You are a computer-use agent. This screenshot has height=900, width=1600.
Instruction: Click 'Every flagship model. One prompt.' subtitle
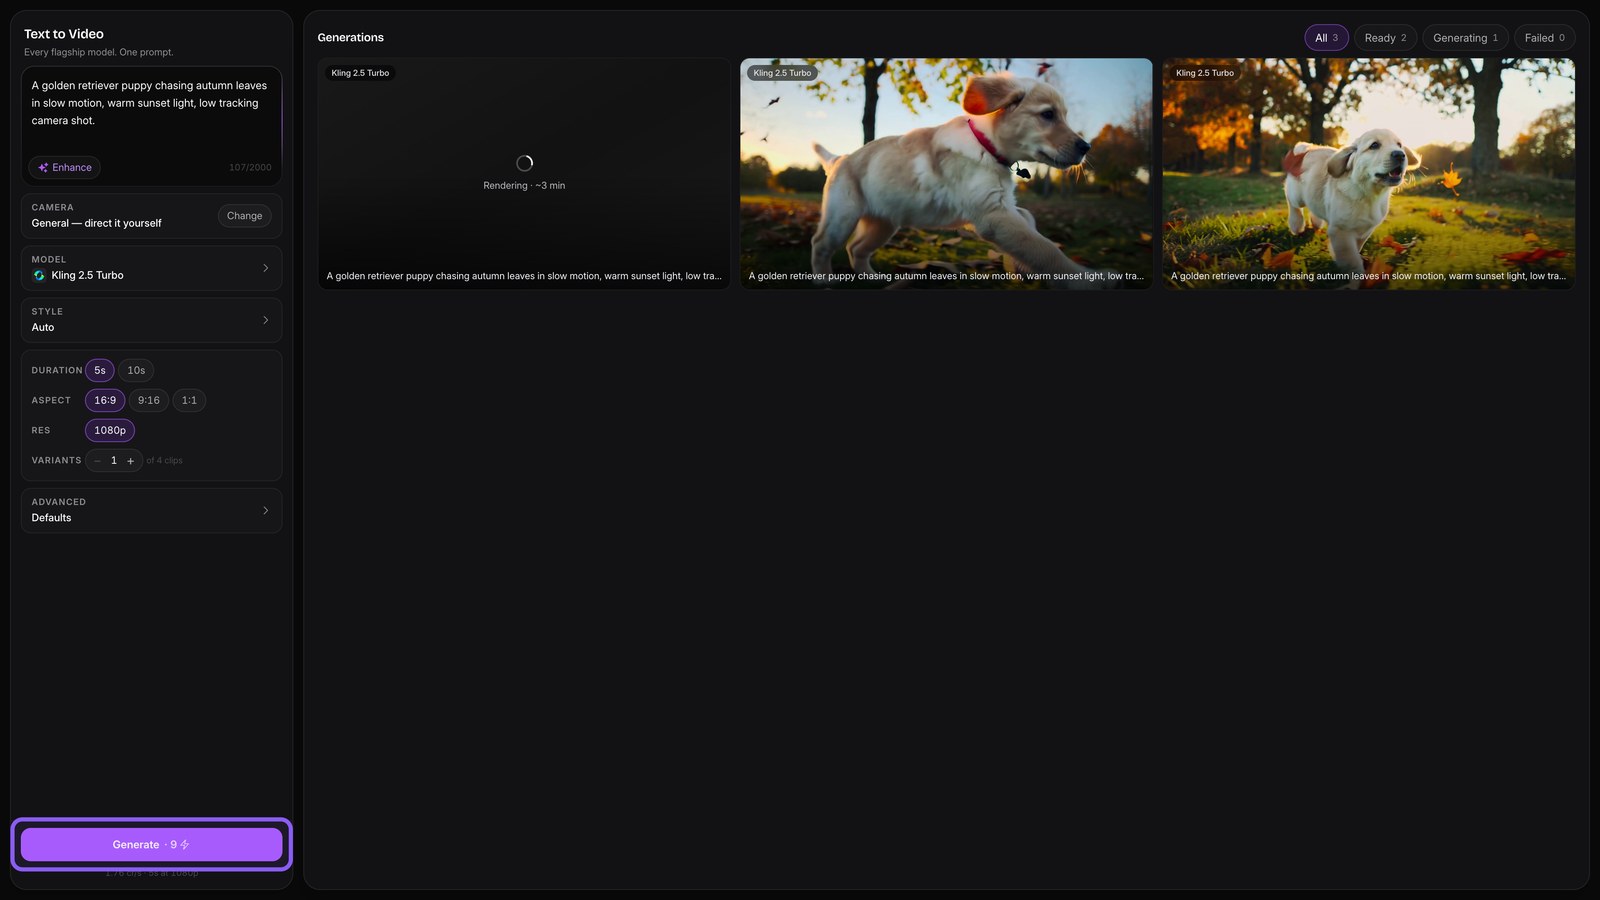99,52
